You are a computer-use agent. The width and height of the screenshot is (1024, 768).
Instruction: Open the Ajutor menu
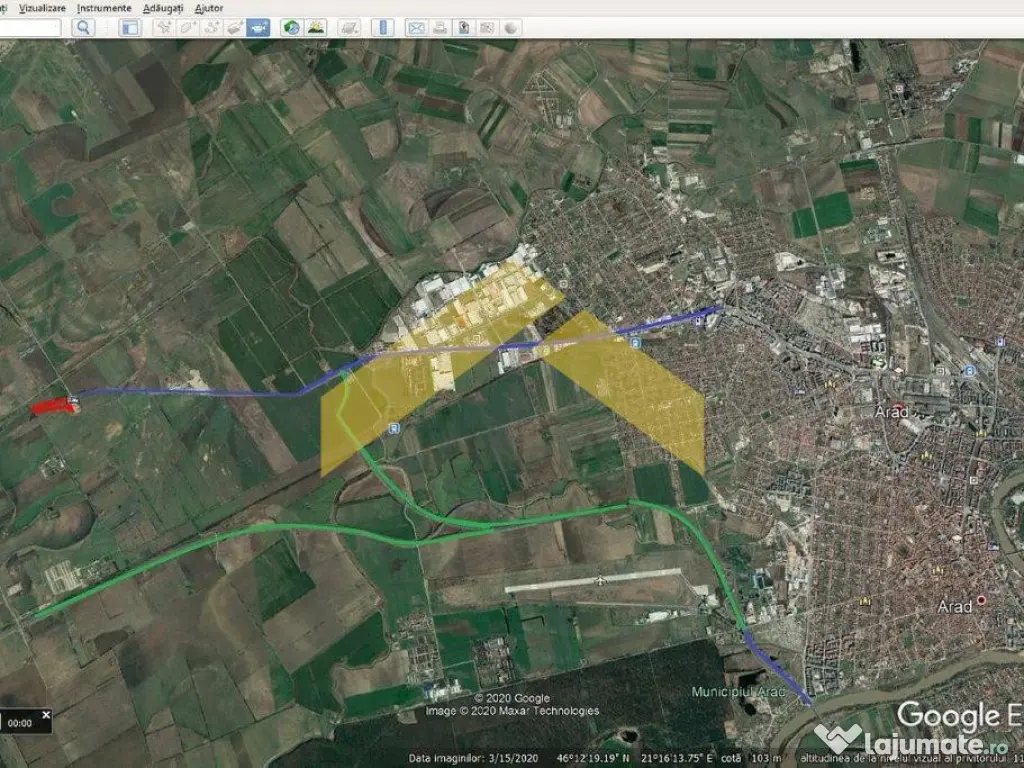tap(209, 7)
